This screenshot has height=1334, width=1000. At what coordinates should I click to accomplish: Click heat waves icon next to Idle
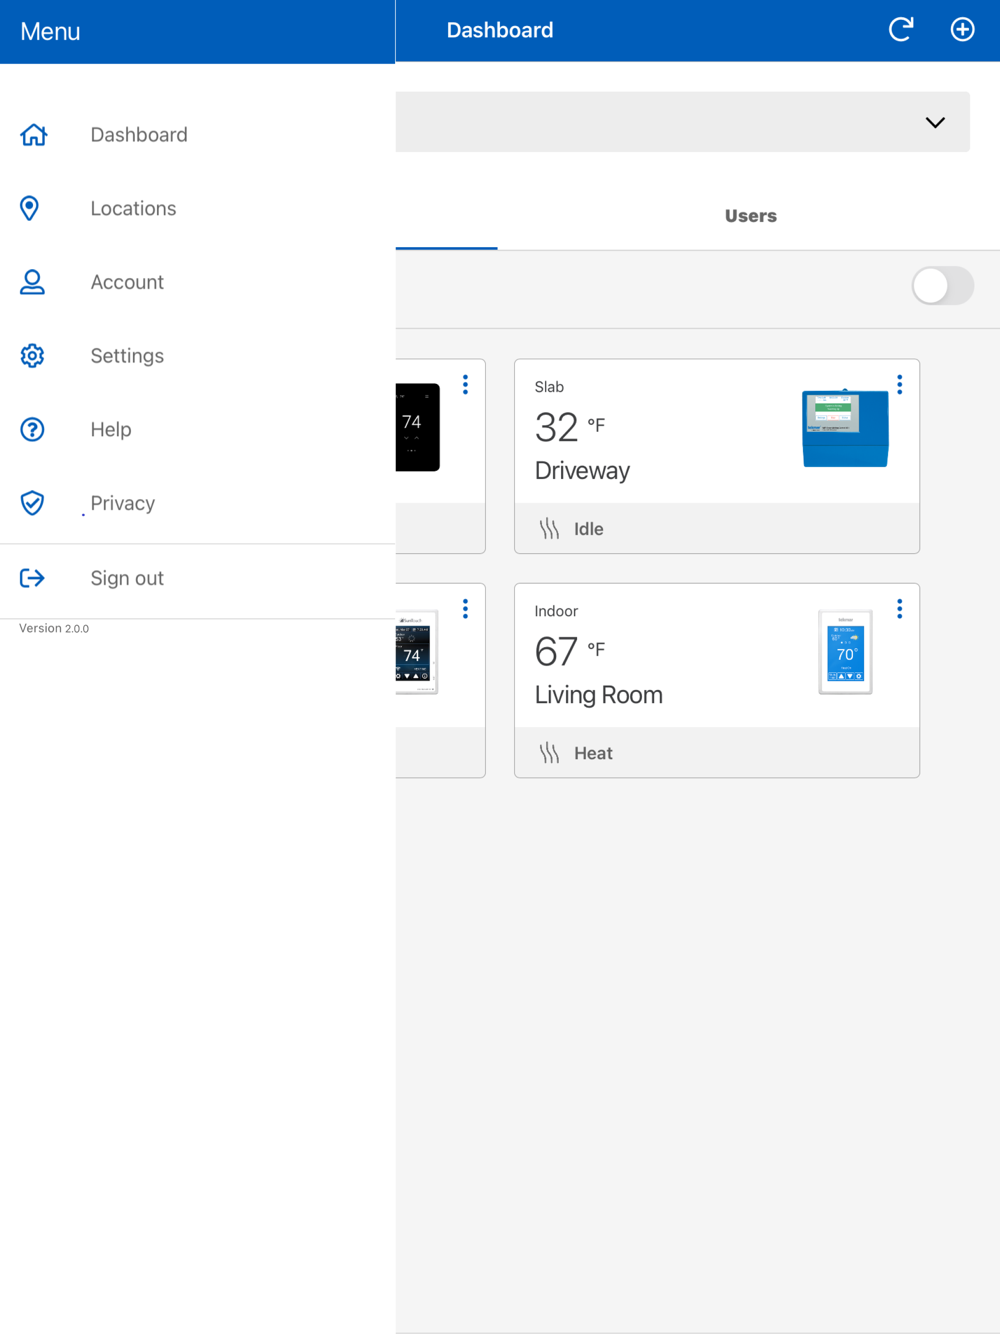549,529
